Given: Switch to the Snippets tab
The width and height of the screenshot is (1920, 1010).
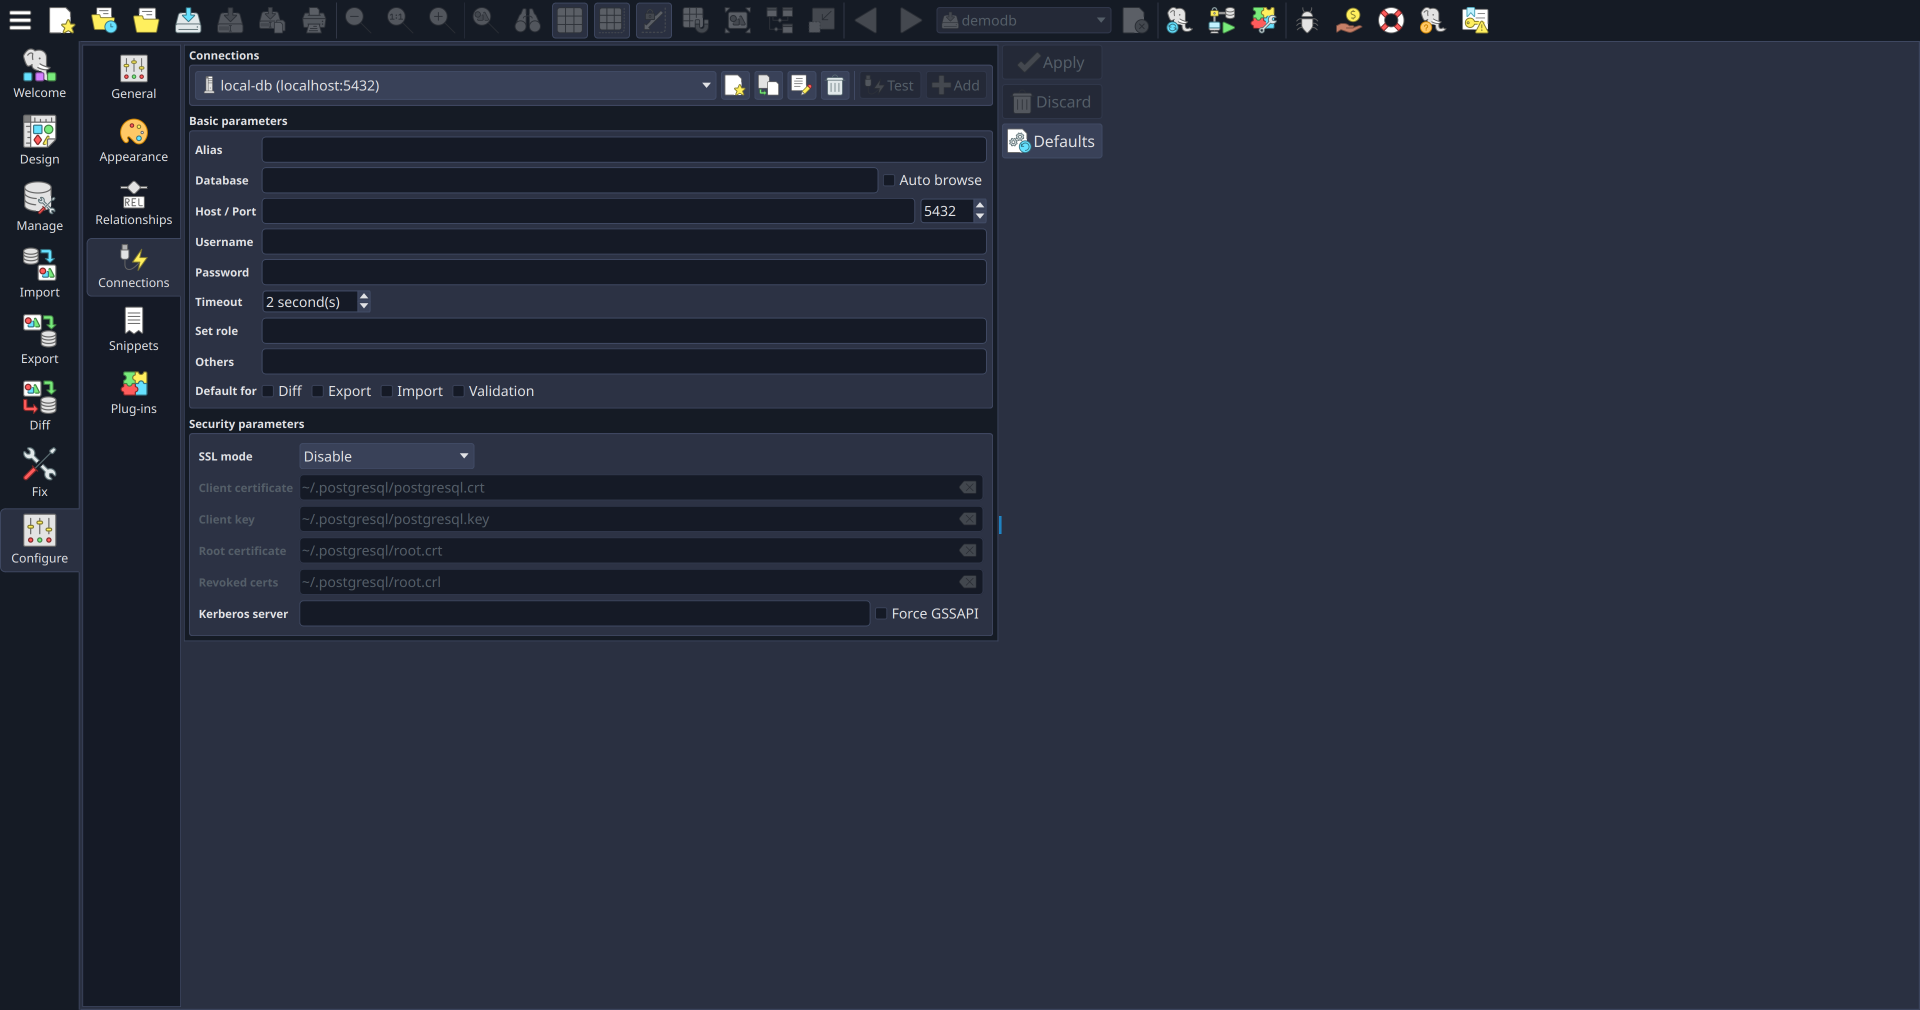Looking at the screenshot, I should 132,331.
